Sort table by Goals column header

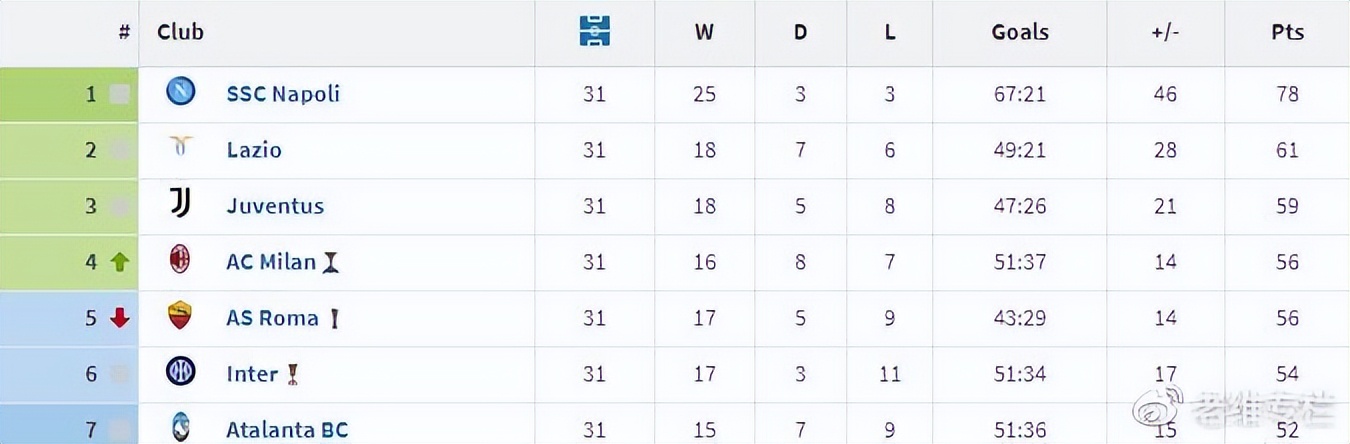[1020, 32]
